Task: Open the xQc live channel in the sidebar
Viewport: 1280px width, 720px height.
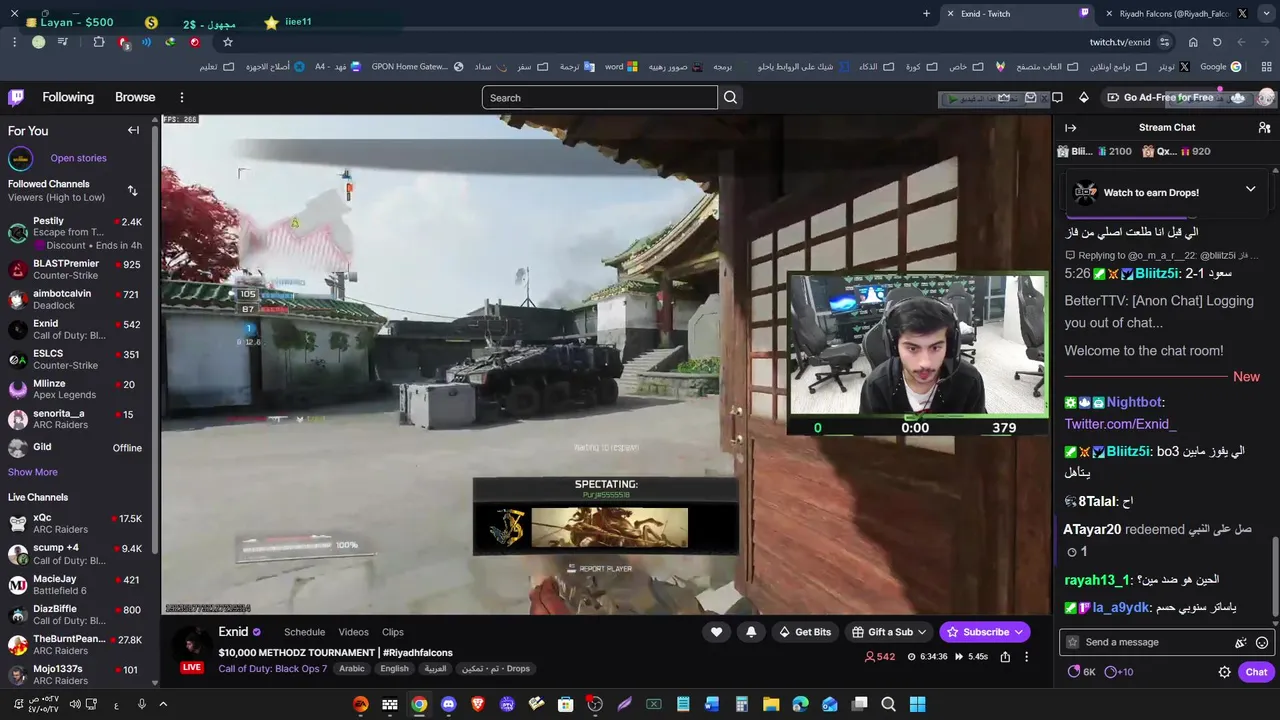Action: [76, 524]
